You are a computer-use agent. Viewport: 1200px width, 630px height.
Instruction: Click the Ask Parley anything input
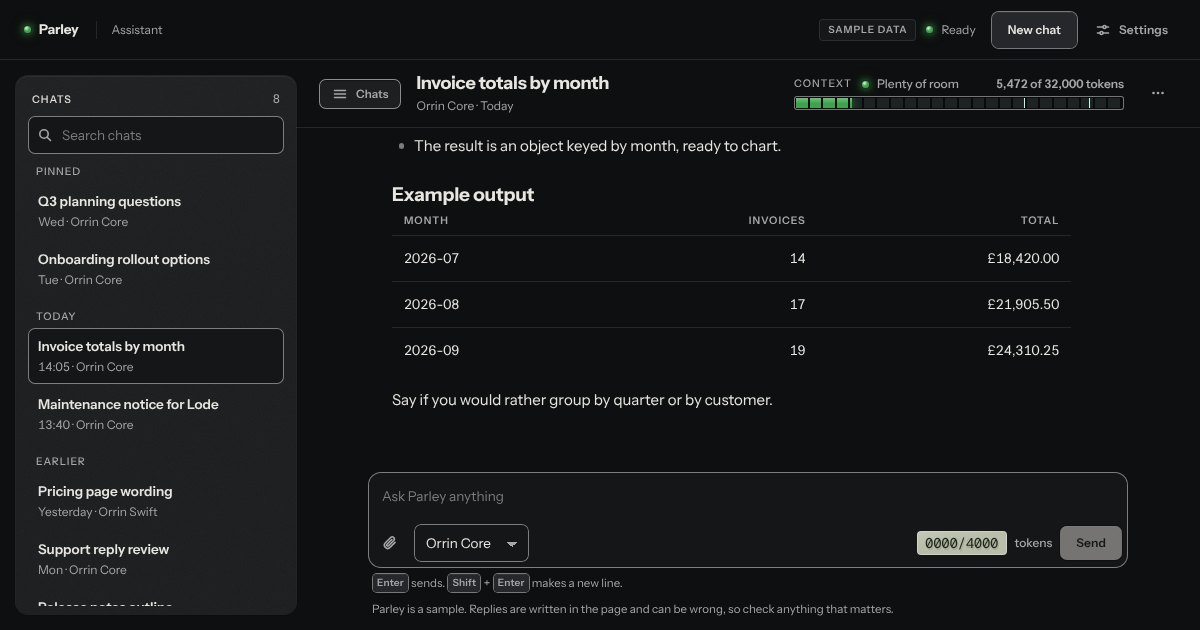coord(747,496)
